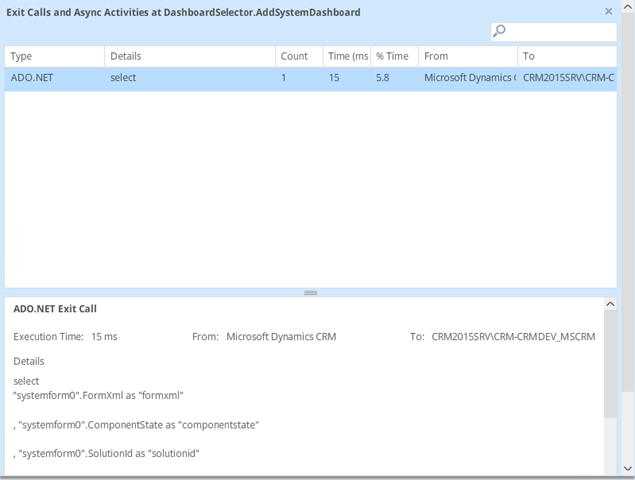Click the Microsoft Dynamics From cell in table
This screenshot has height=480, width=635.
click(x=467, y=78)
